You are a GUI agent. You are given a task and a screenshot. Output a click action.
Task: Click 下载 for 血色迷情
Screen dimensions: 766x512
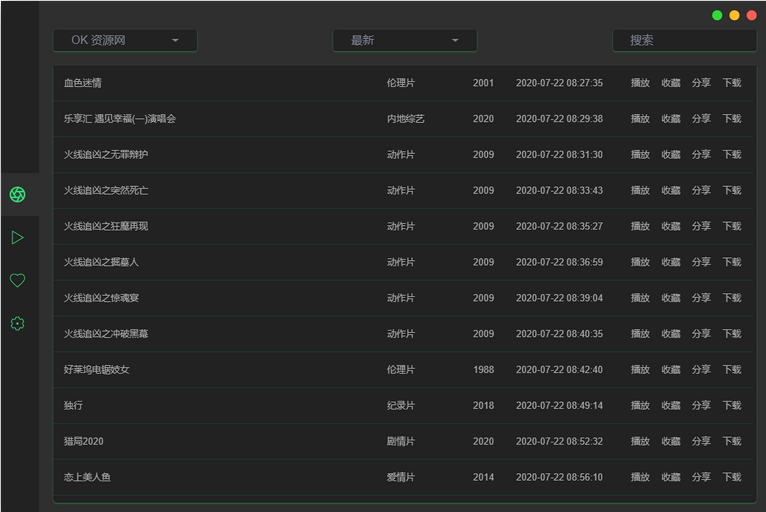(x=732, y=83)
